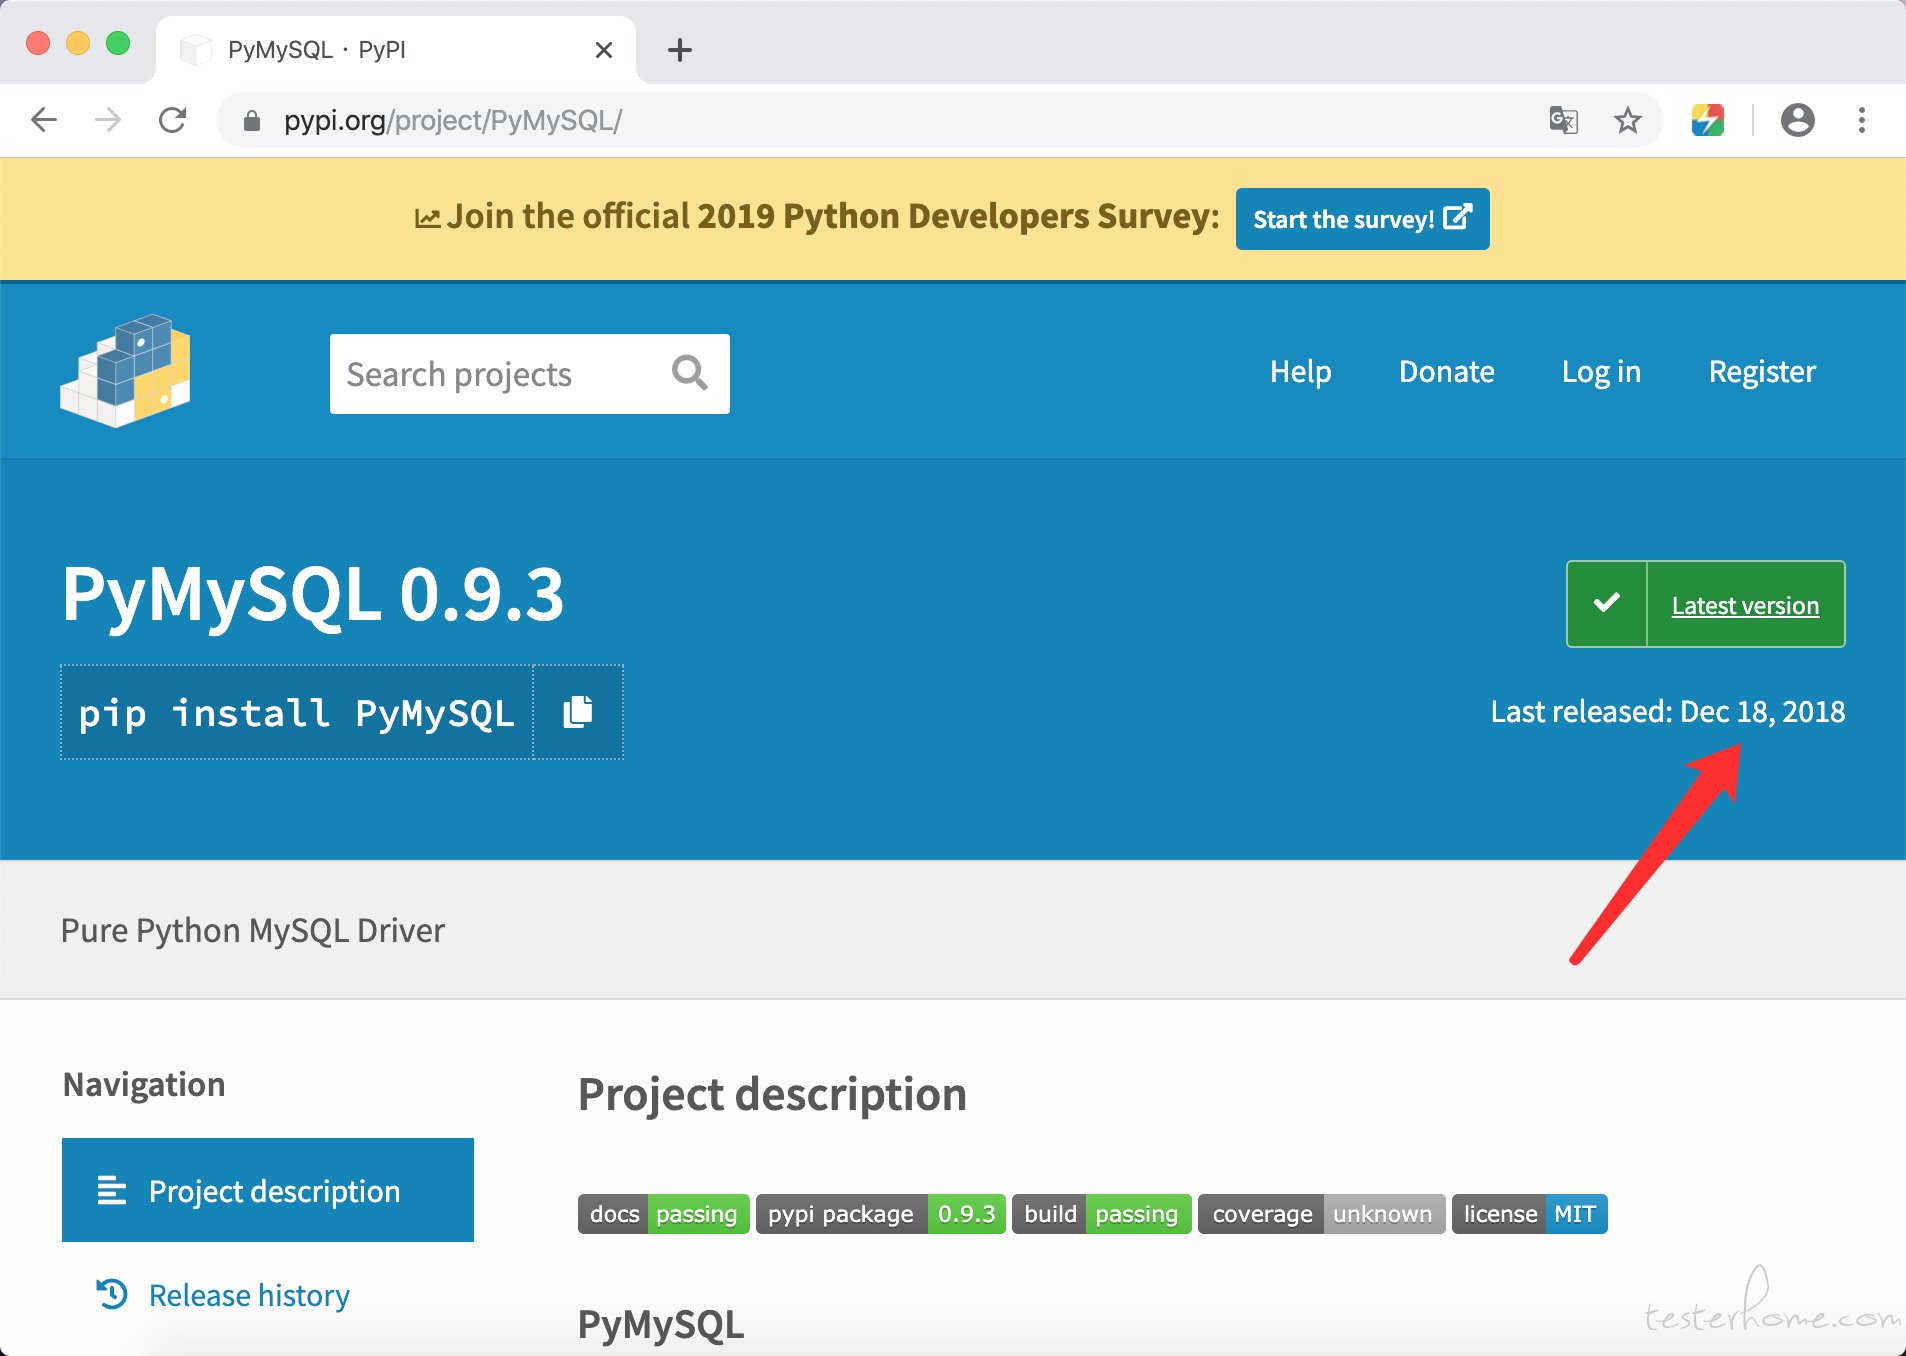Click the colorful extension icon in toolbar
The height and width of the screenshot is (1356, 1906).
[x=1708, y=121]
